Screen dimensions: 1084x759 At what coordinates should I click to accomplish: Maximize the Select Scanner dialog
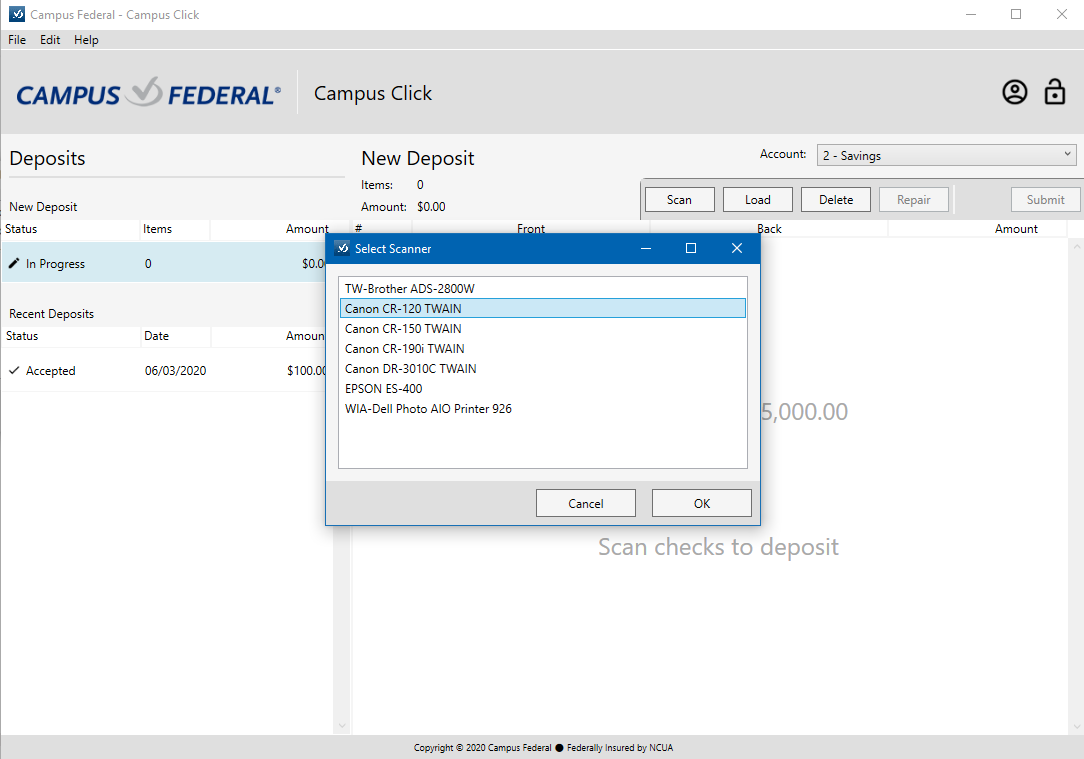(691, 248)
